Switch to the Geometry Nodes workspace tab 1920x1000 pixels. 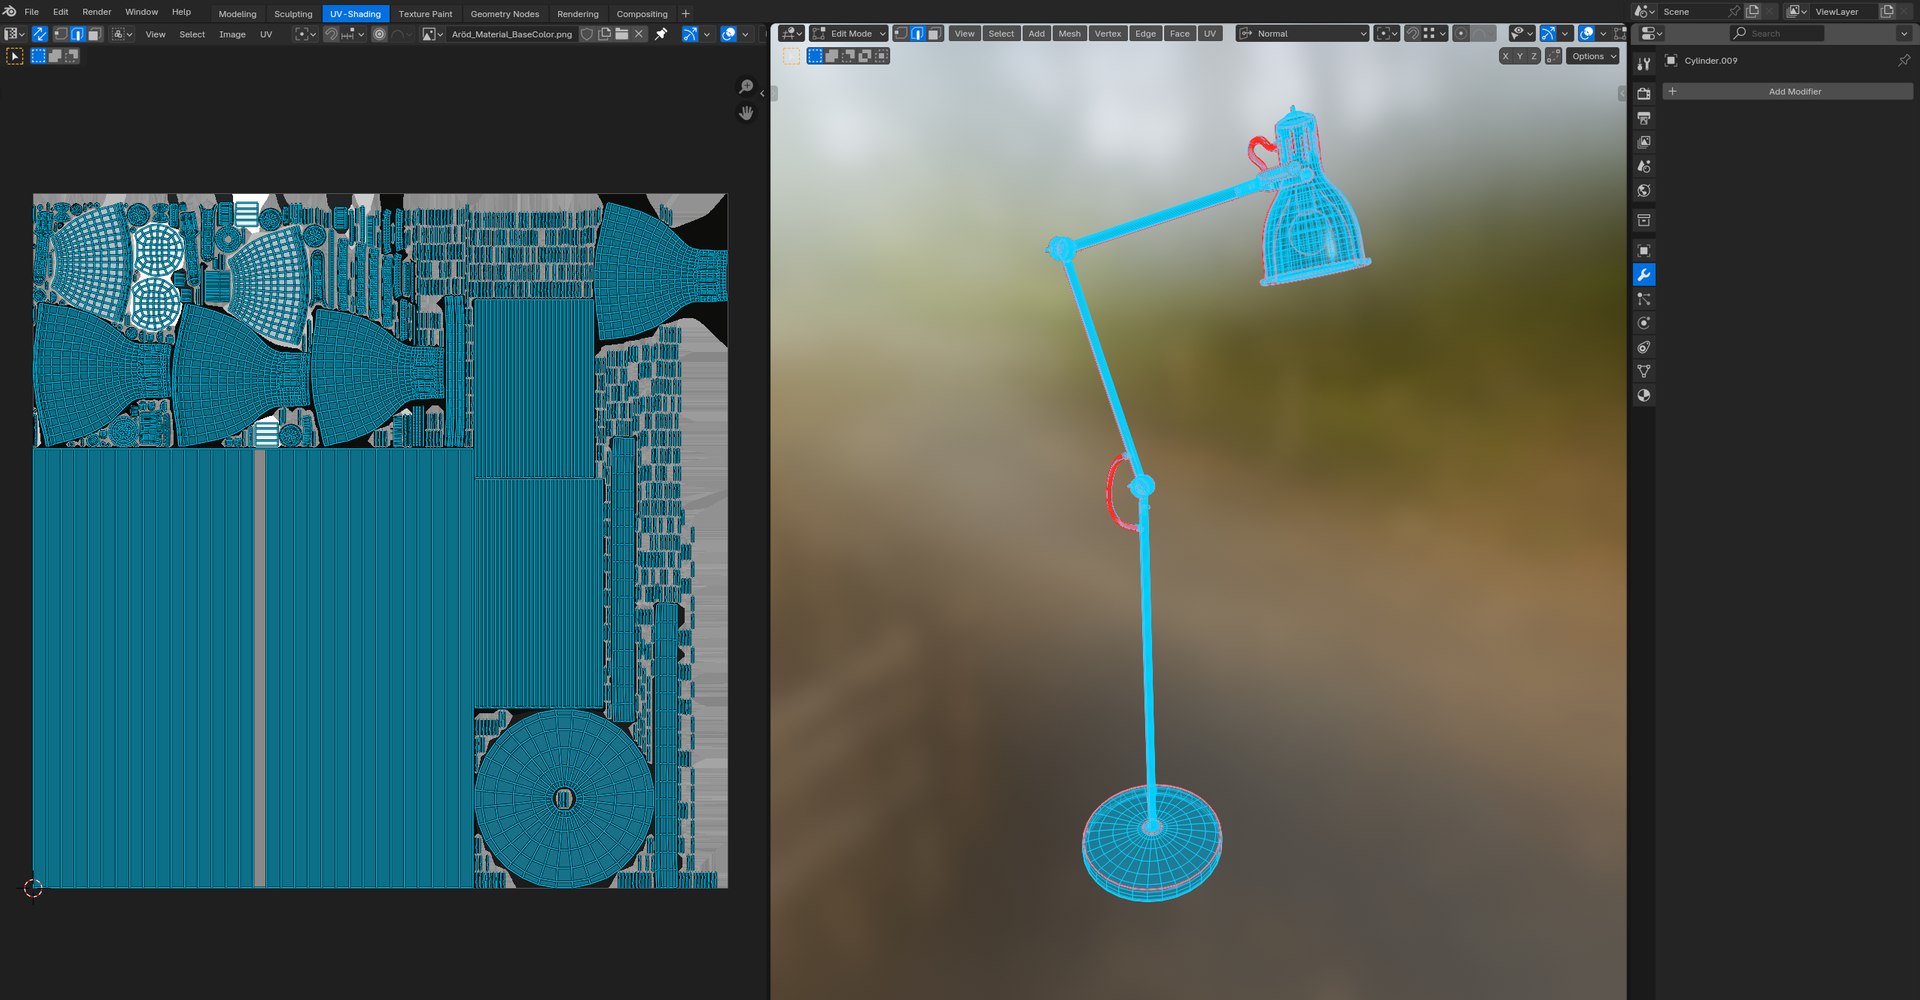(504, 14)
